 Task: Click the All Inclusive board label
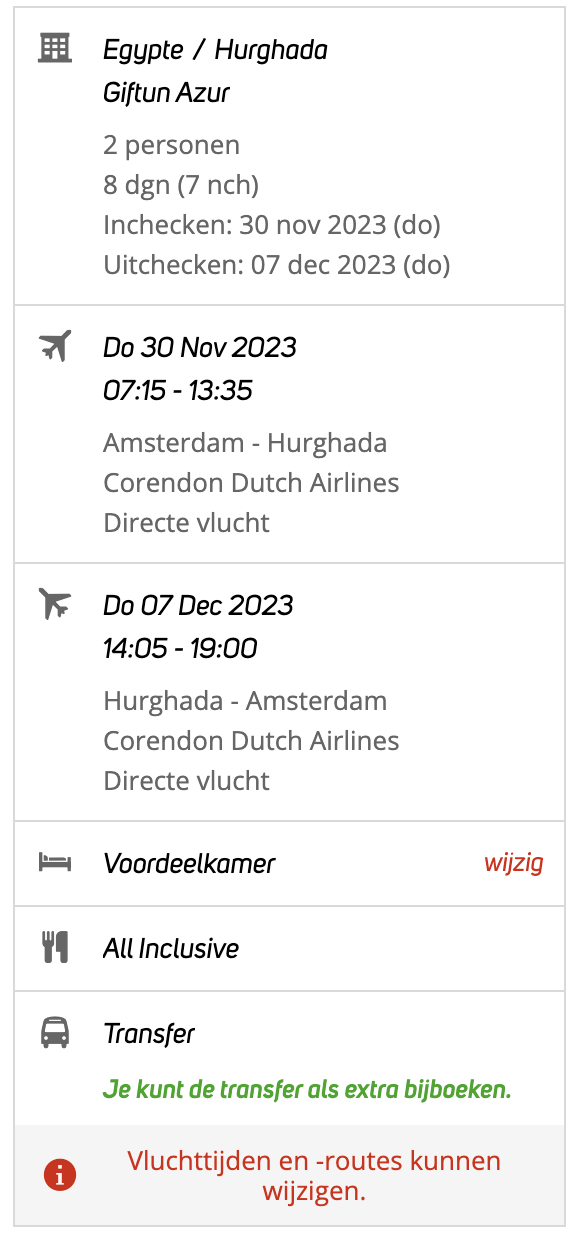pos(171,948)
